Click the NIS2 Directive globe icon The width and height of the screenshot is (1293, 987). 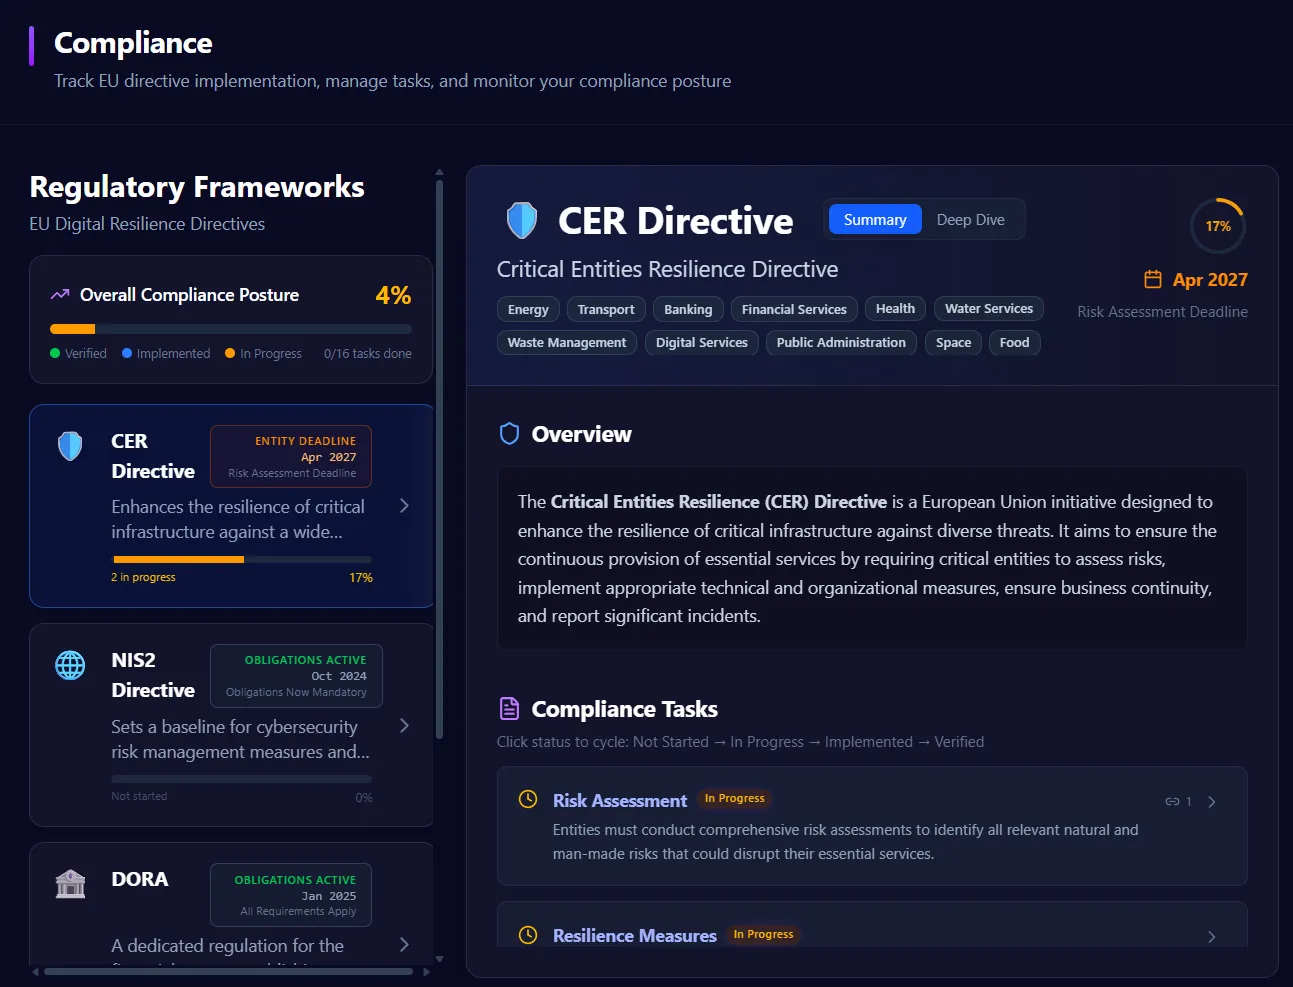[x=70, y=665]
